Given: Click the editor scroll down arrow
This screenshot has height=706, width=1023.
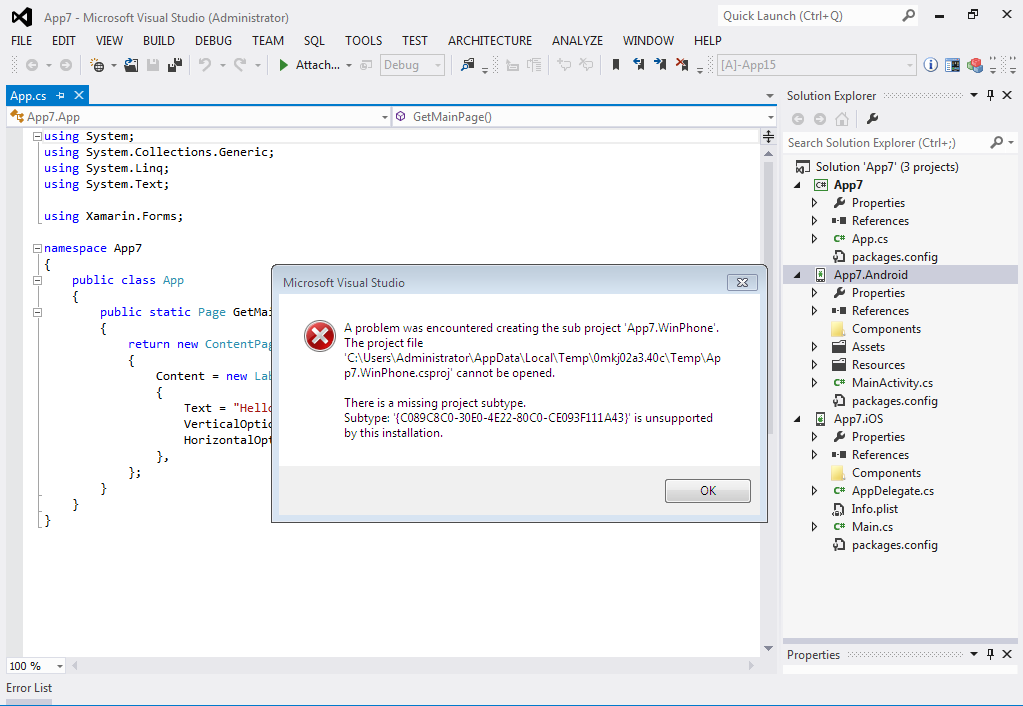Looking at the screenshot, I should (x=769, y=649).
